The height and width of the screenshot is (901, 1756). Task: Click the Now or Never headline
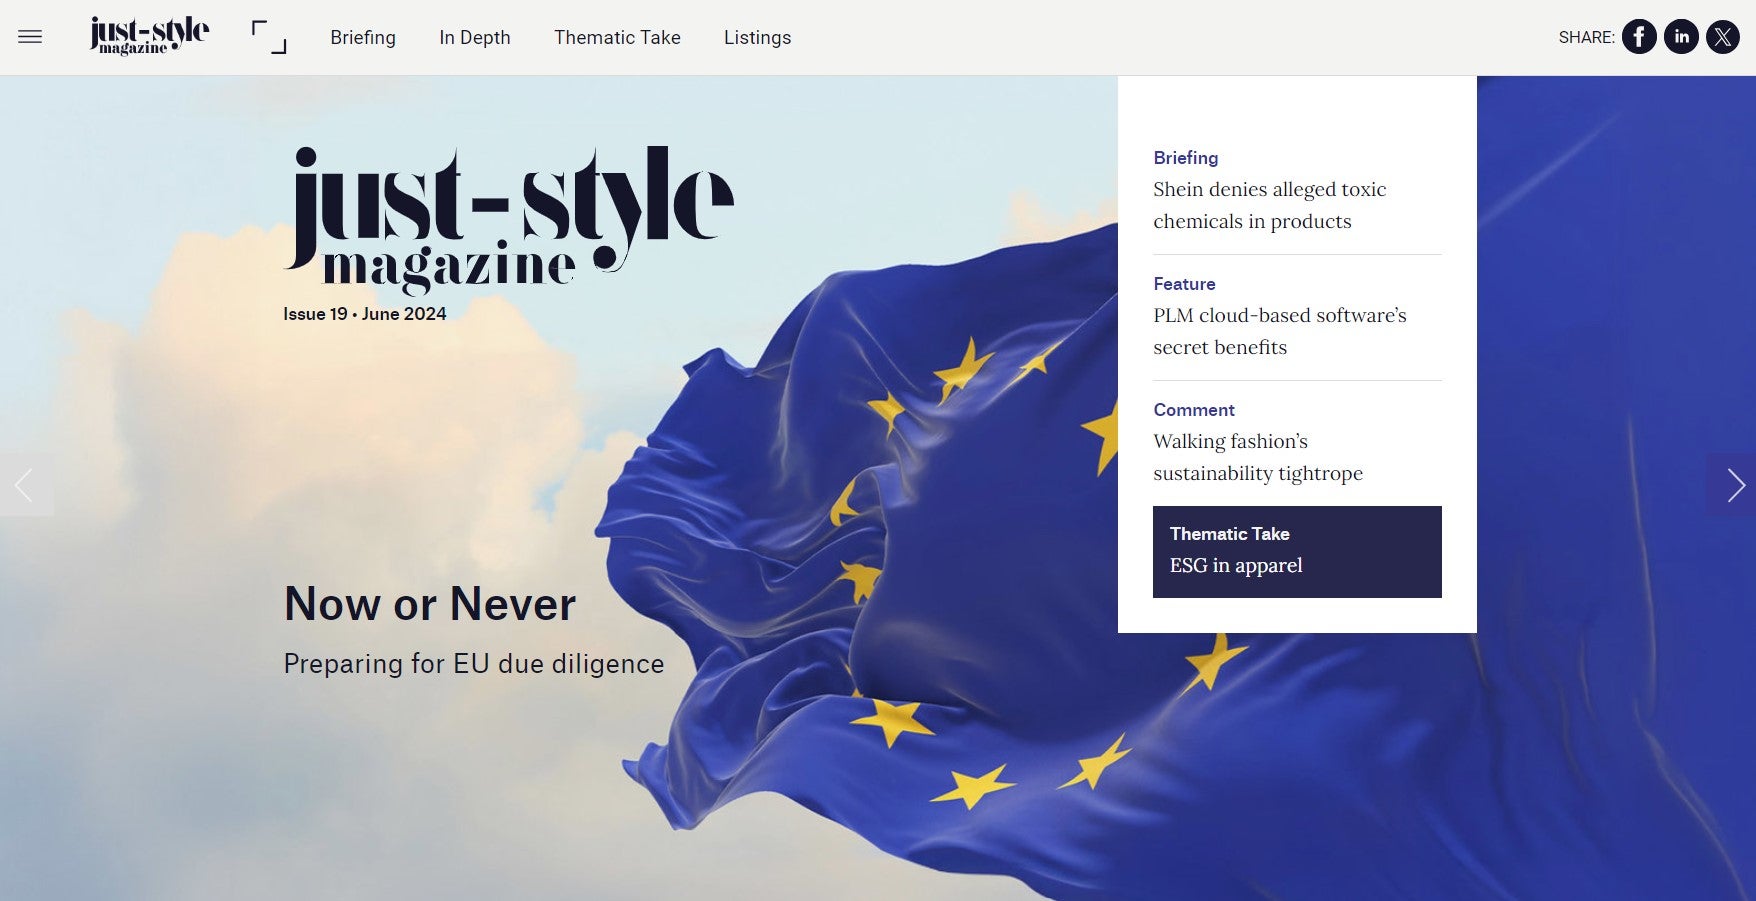430,604
